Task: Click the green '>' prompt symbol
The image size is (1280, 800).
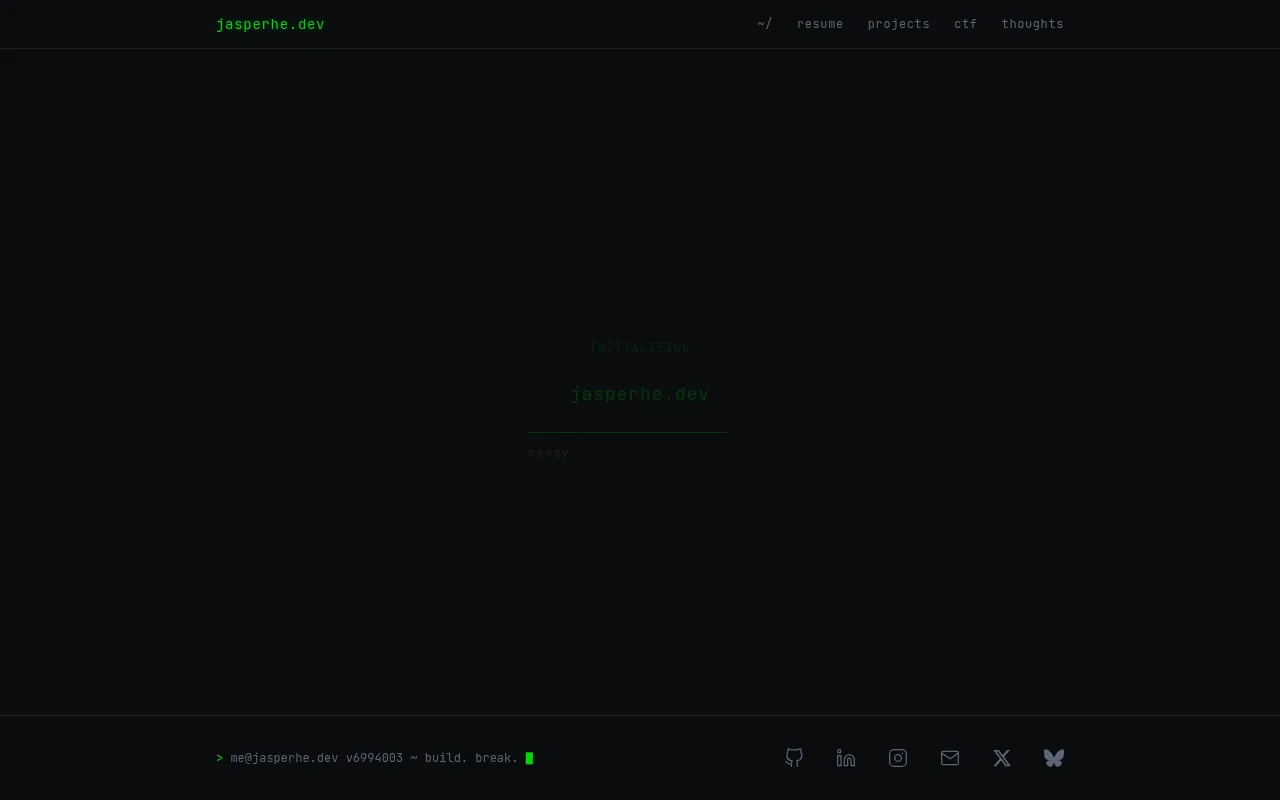Action: point(219,758)
